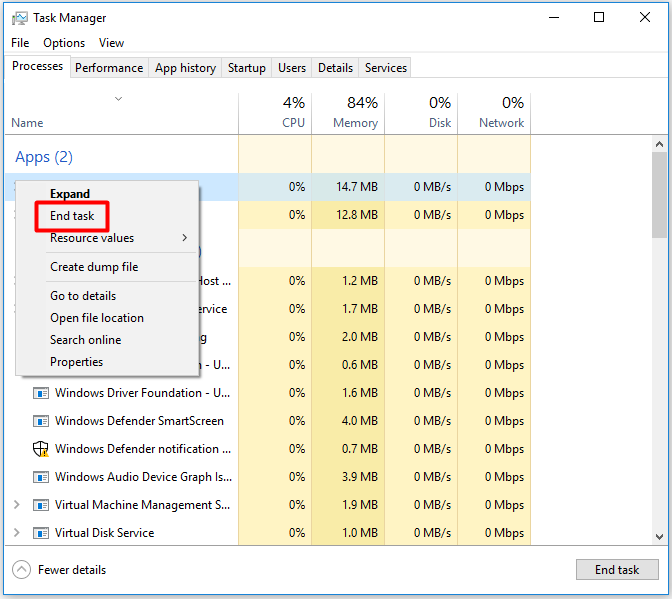Sort by the CPU column header
Viewport: 672px width, 599px height.
[x=275, y=113]
